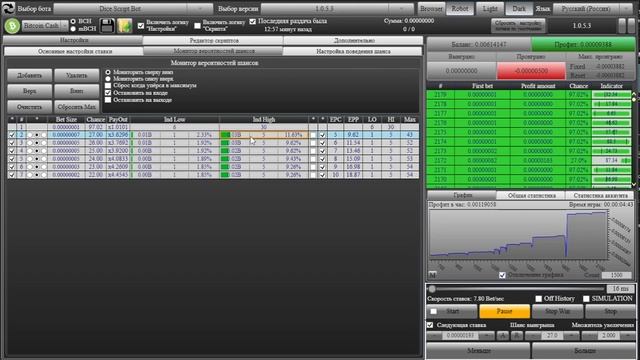Select Мониторить сверху вниз radio option
This screenshot has height=360, width=640.
(x=108, y=72)
